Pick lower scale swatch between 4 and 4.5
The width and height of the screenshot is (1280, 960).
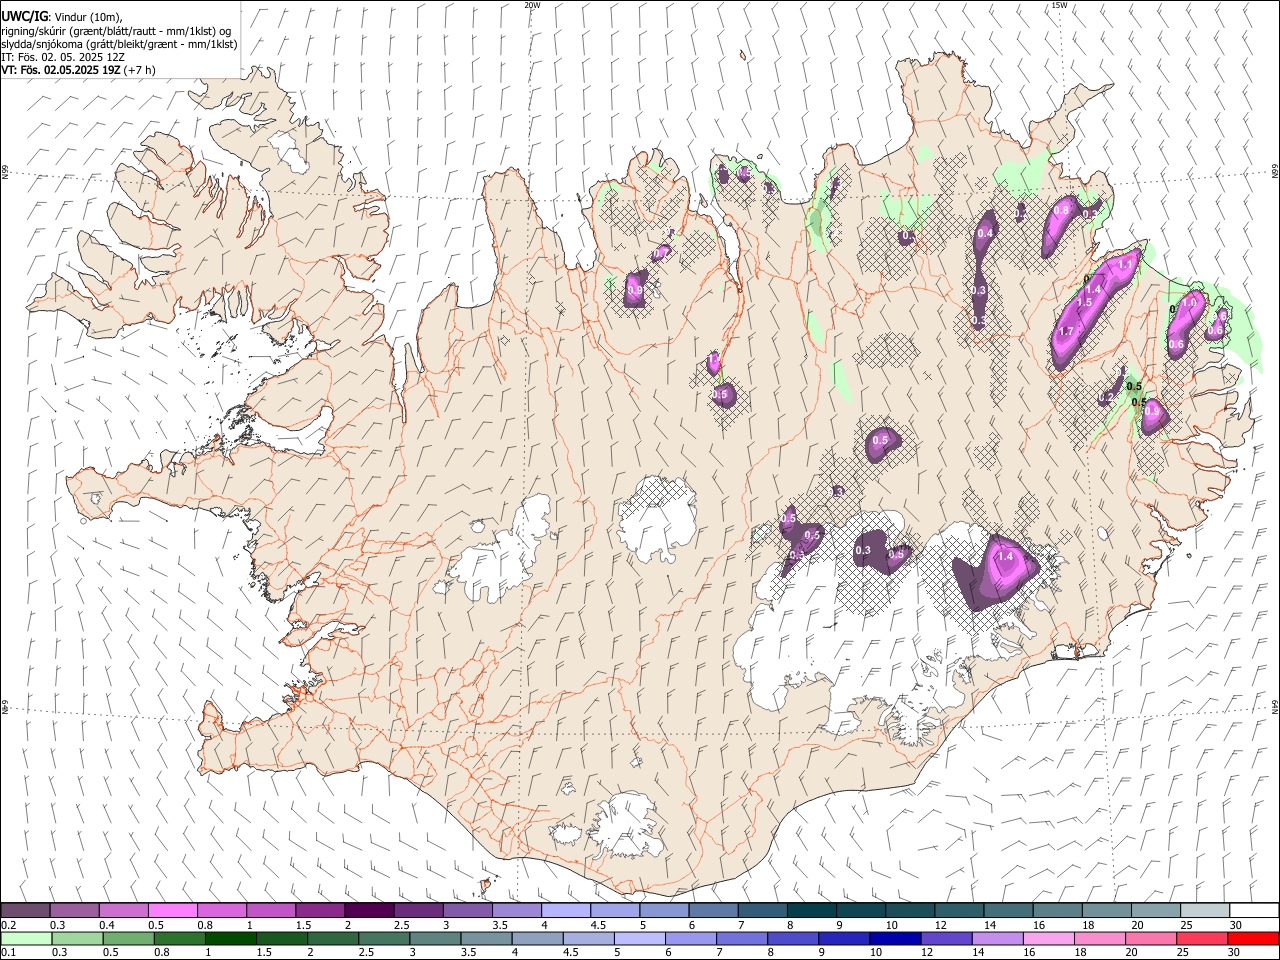[537, 938]
